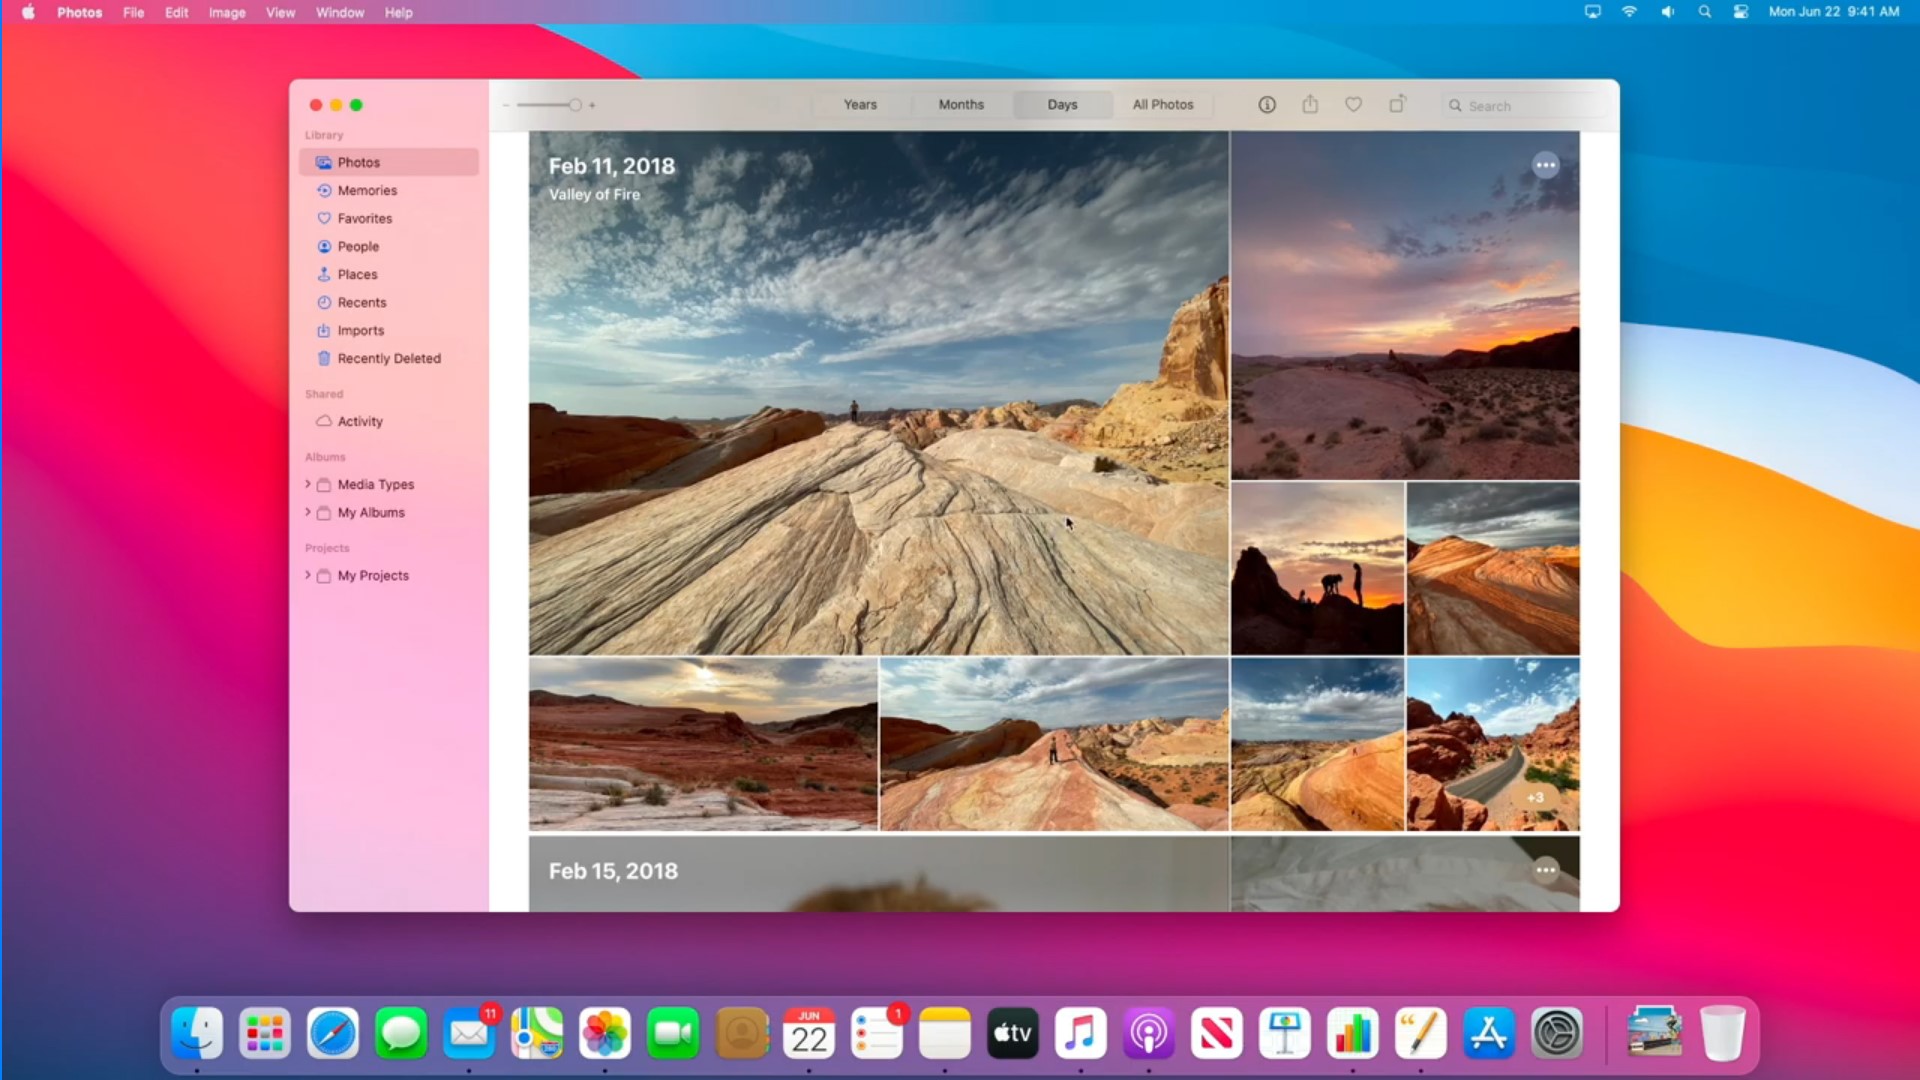The height and width of the screenshot is (1080, 1920).
Task: Toggle the Favorite heart icon
Action: (1353, 104)
